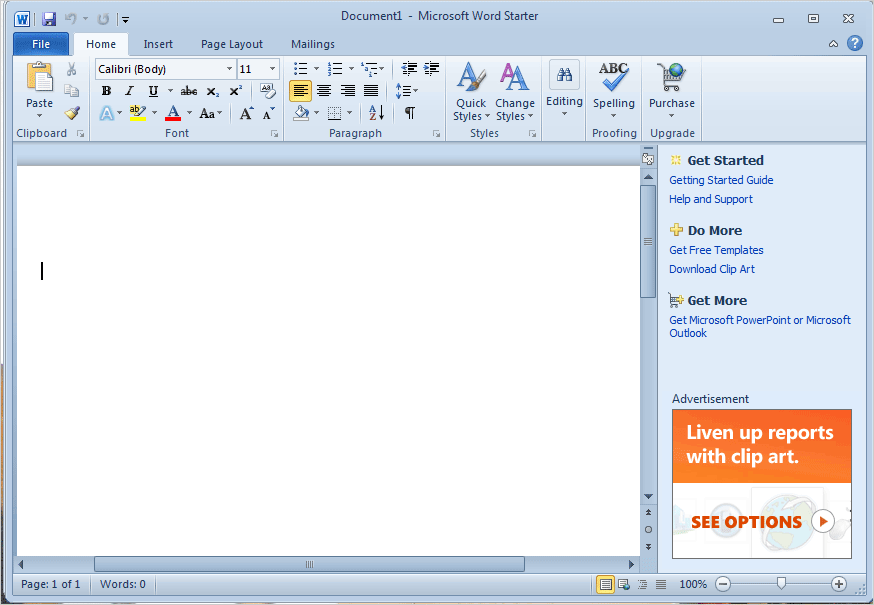Open the Getting Started Guide link
This screenshot has width=874, height=605.
[x=721, y=180]
